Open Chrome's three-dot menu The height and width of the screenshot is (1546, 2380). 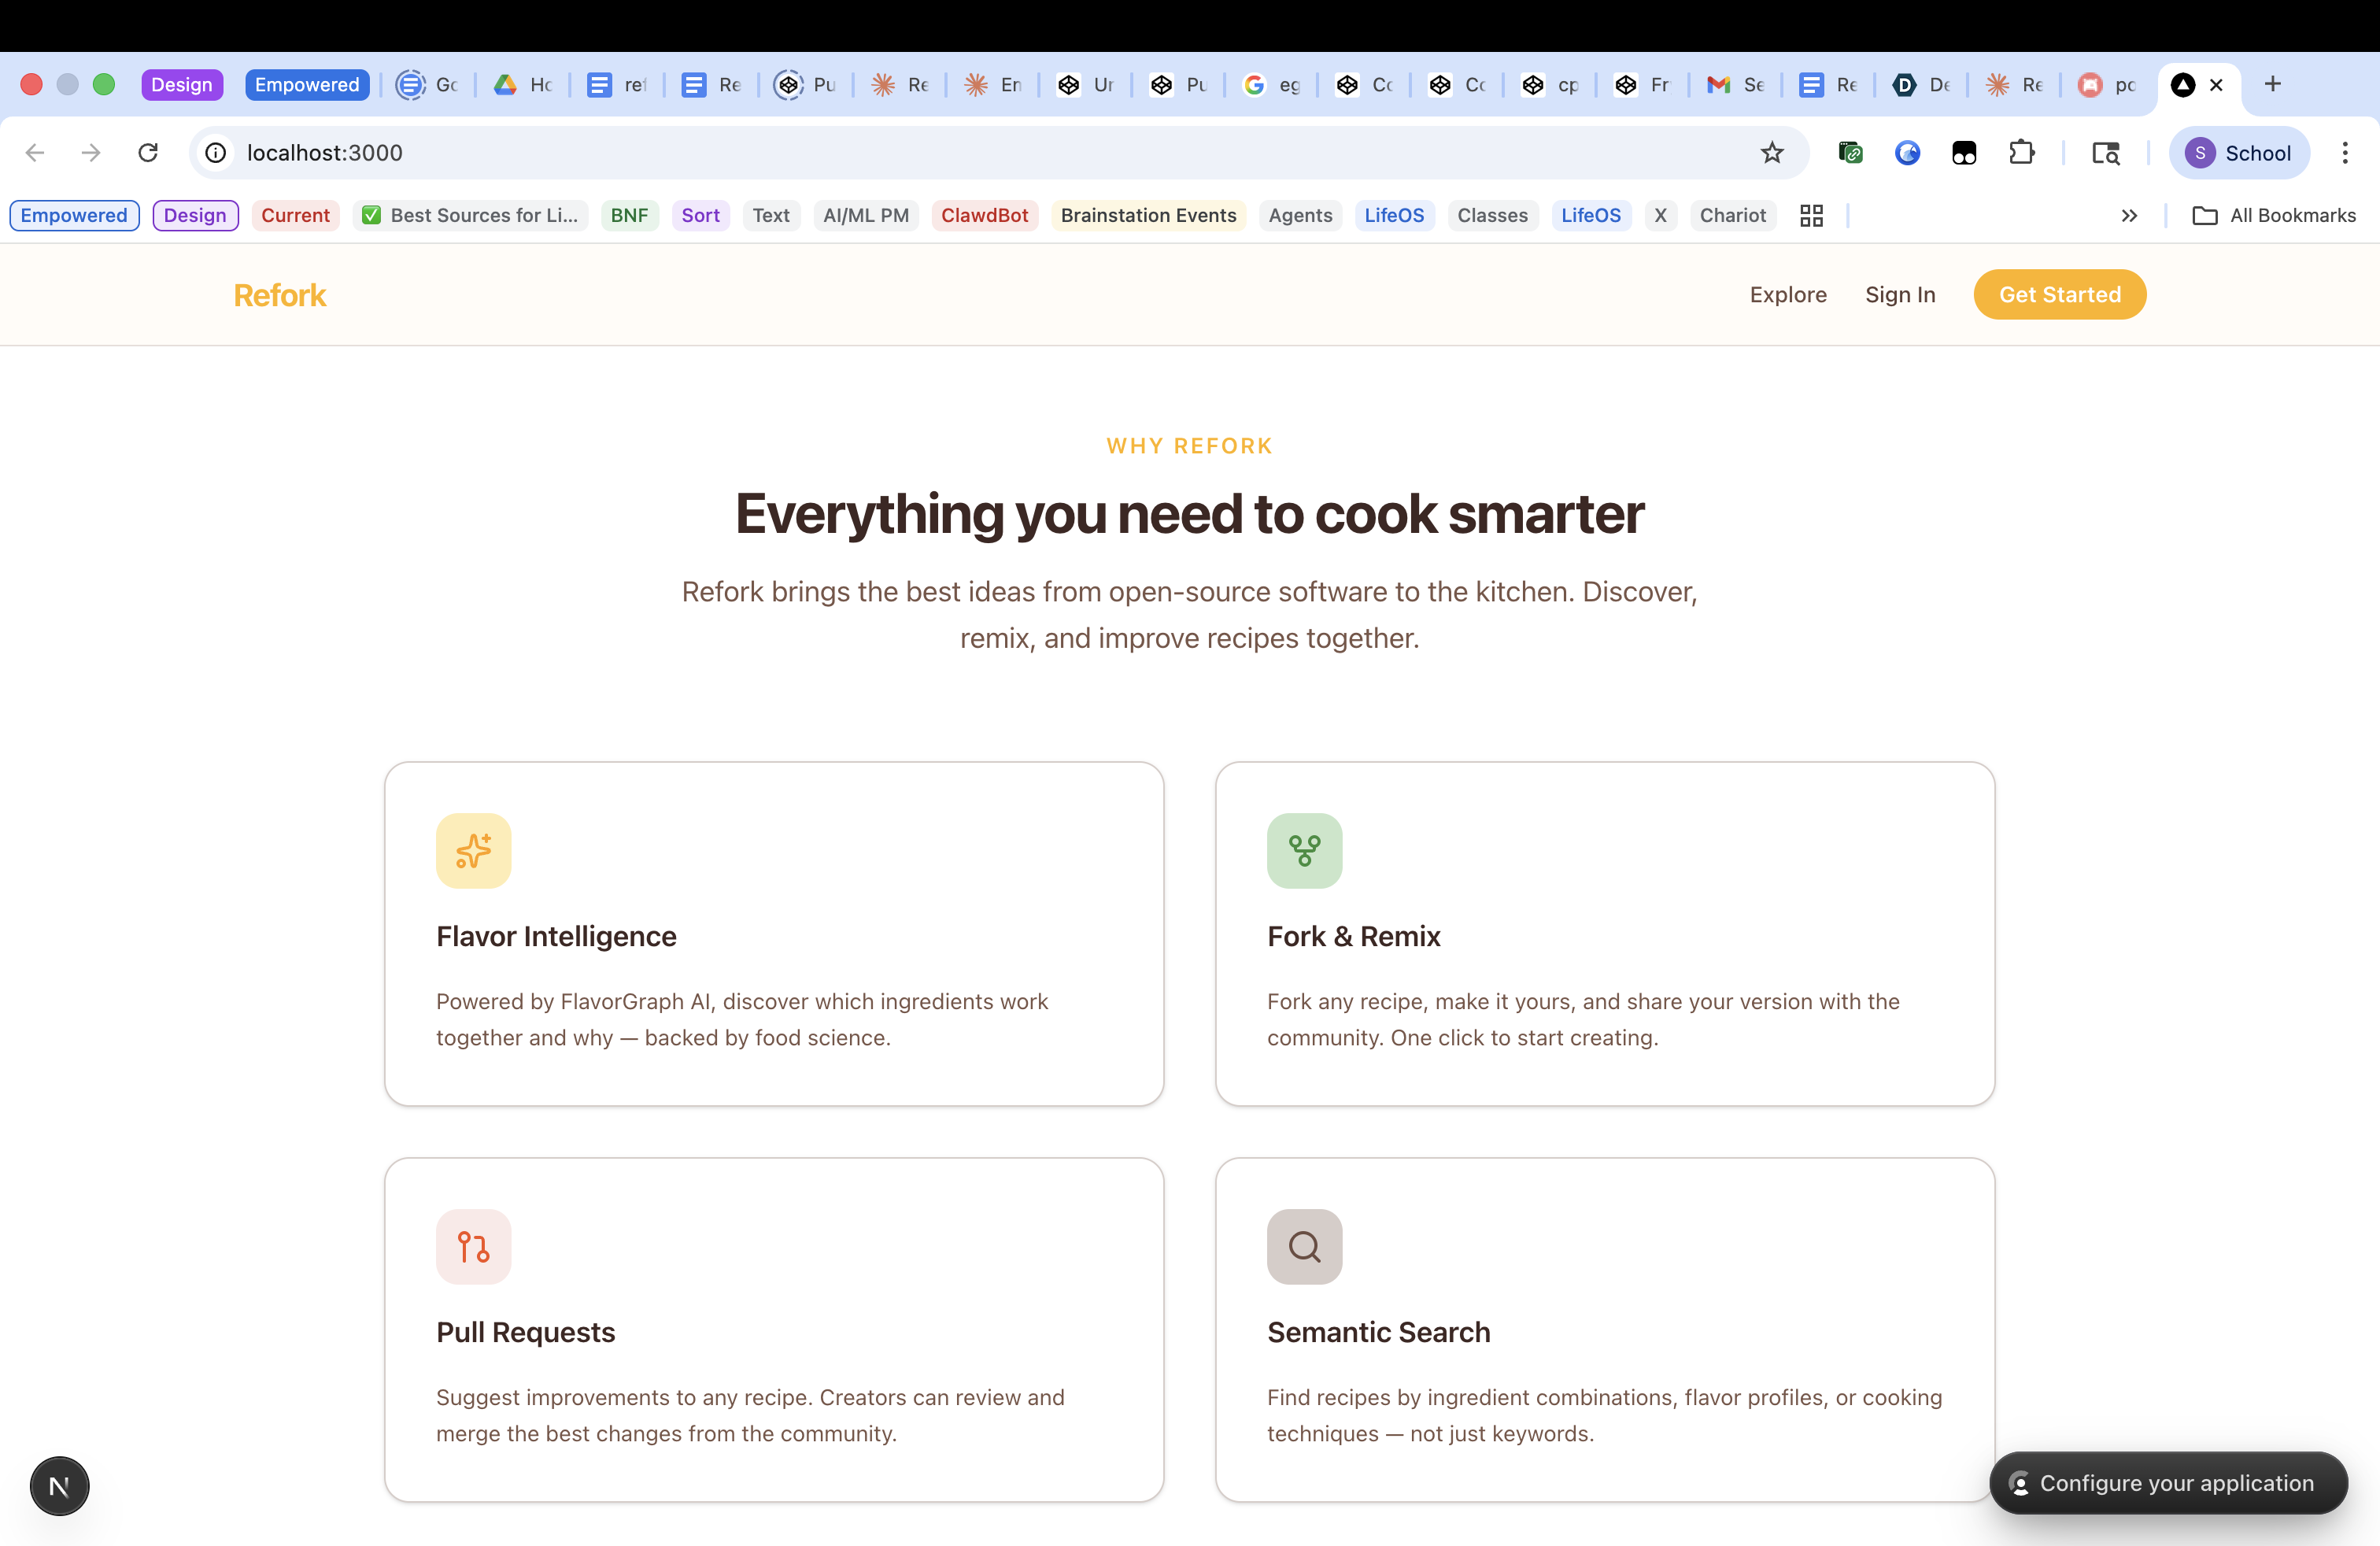tap(2344, 153)
